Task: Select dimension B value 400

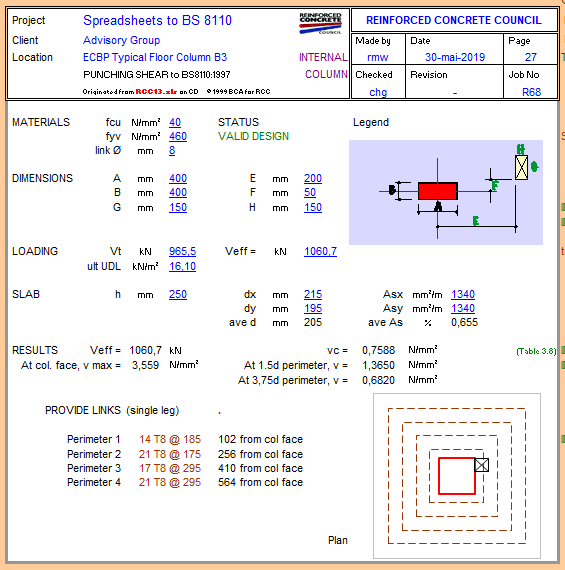Action: 178,192
